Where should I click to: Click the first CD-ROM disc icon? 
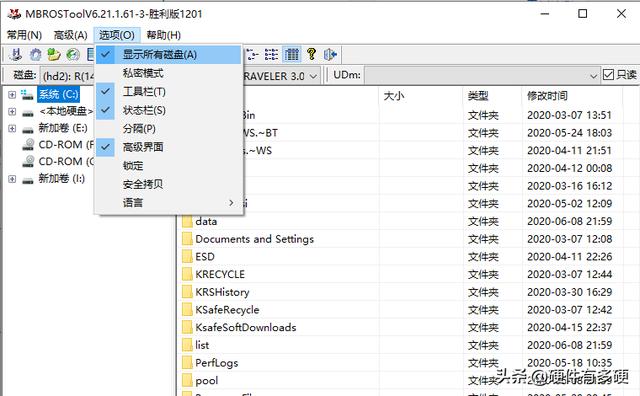coord(28,145)
